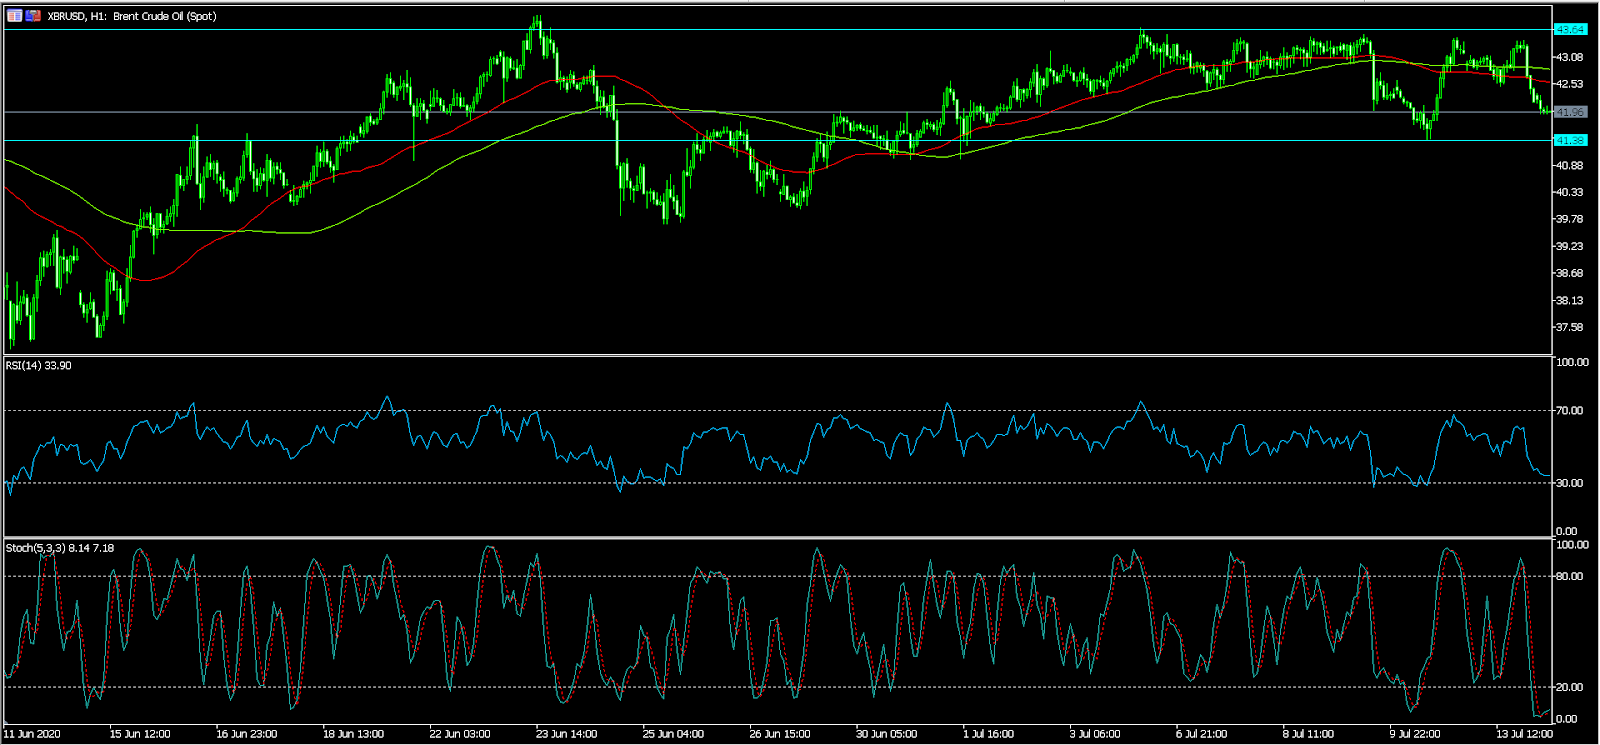Select the cyan 41.38 price label

click(1570, 141)
